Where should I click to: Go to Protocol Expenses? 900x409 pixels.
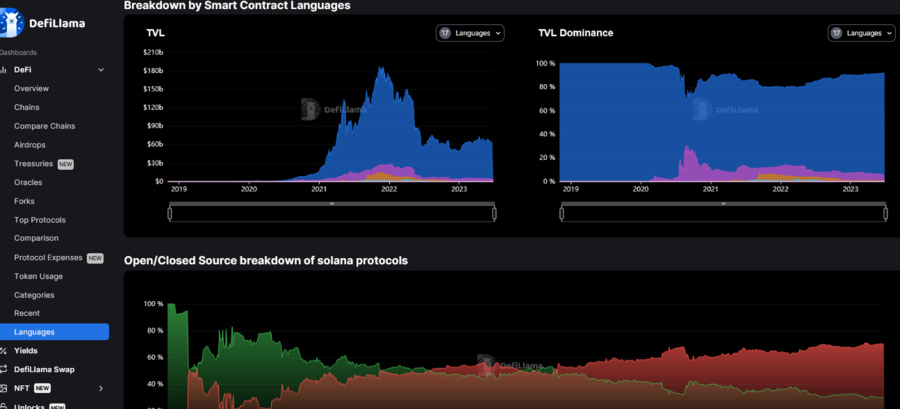click(48, 258)
